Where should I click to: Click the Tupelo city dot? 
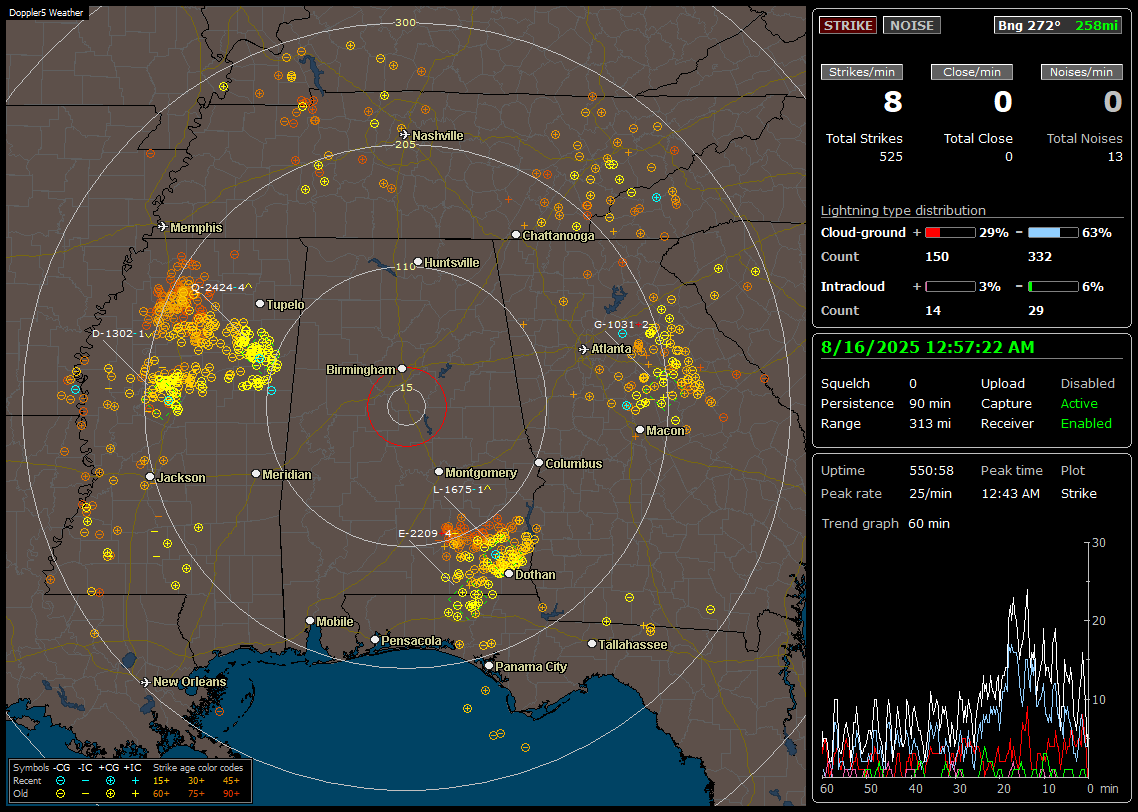click(260, 304)
